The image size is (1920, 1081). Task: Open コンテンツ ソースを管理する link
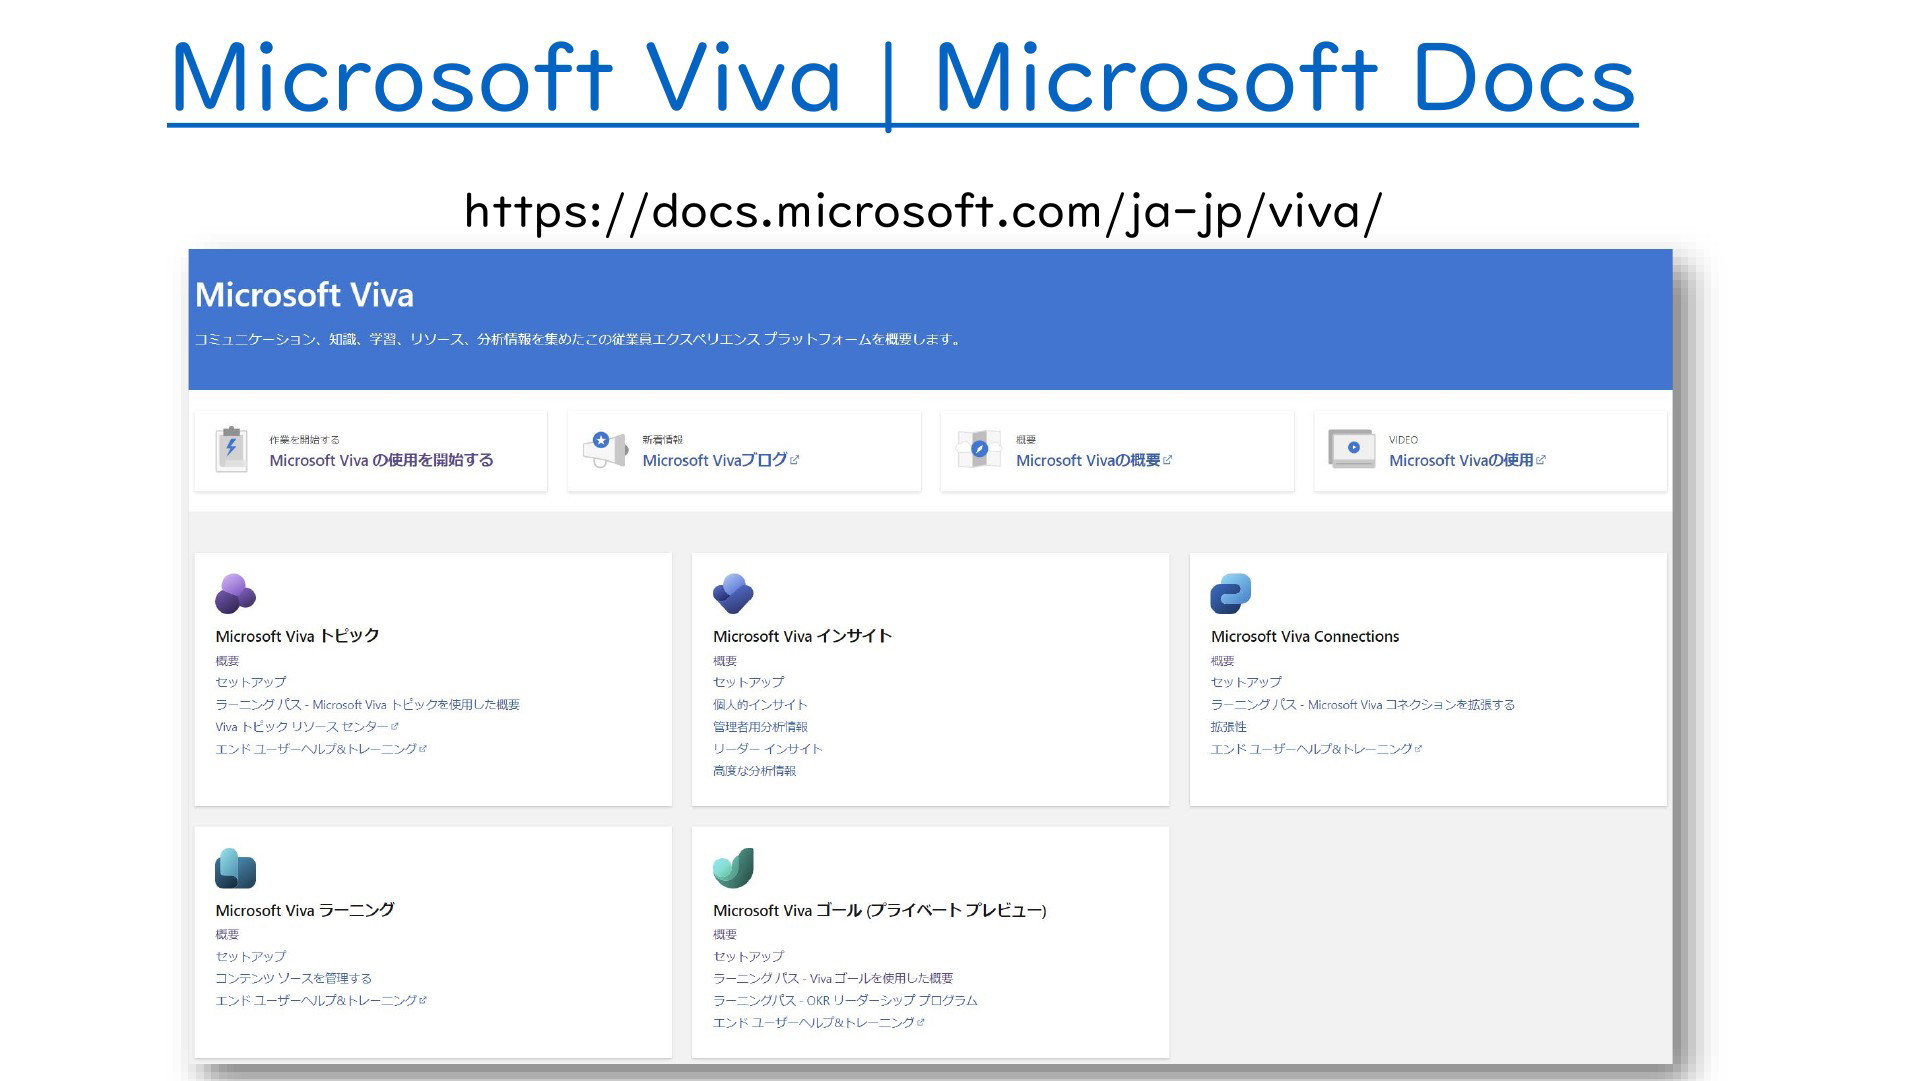(294, 979)
